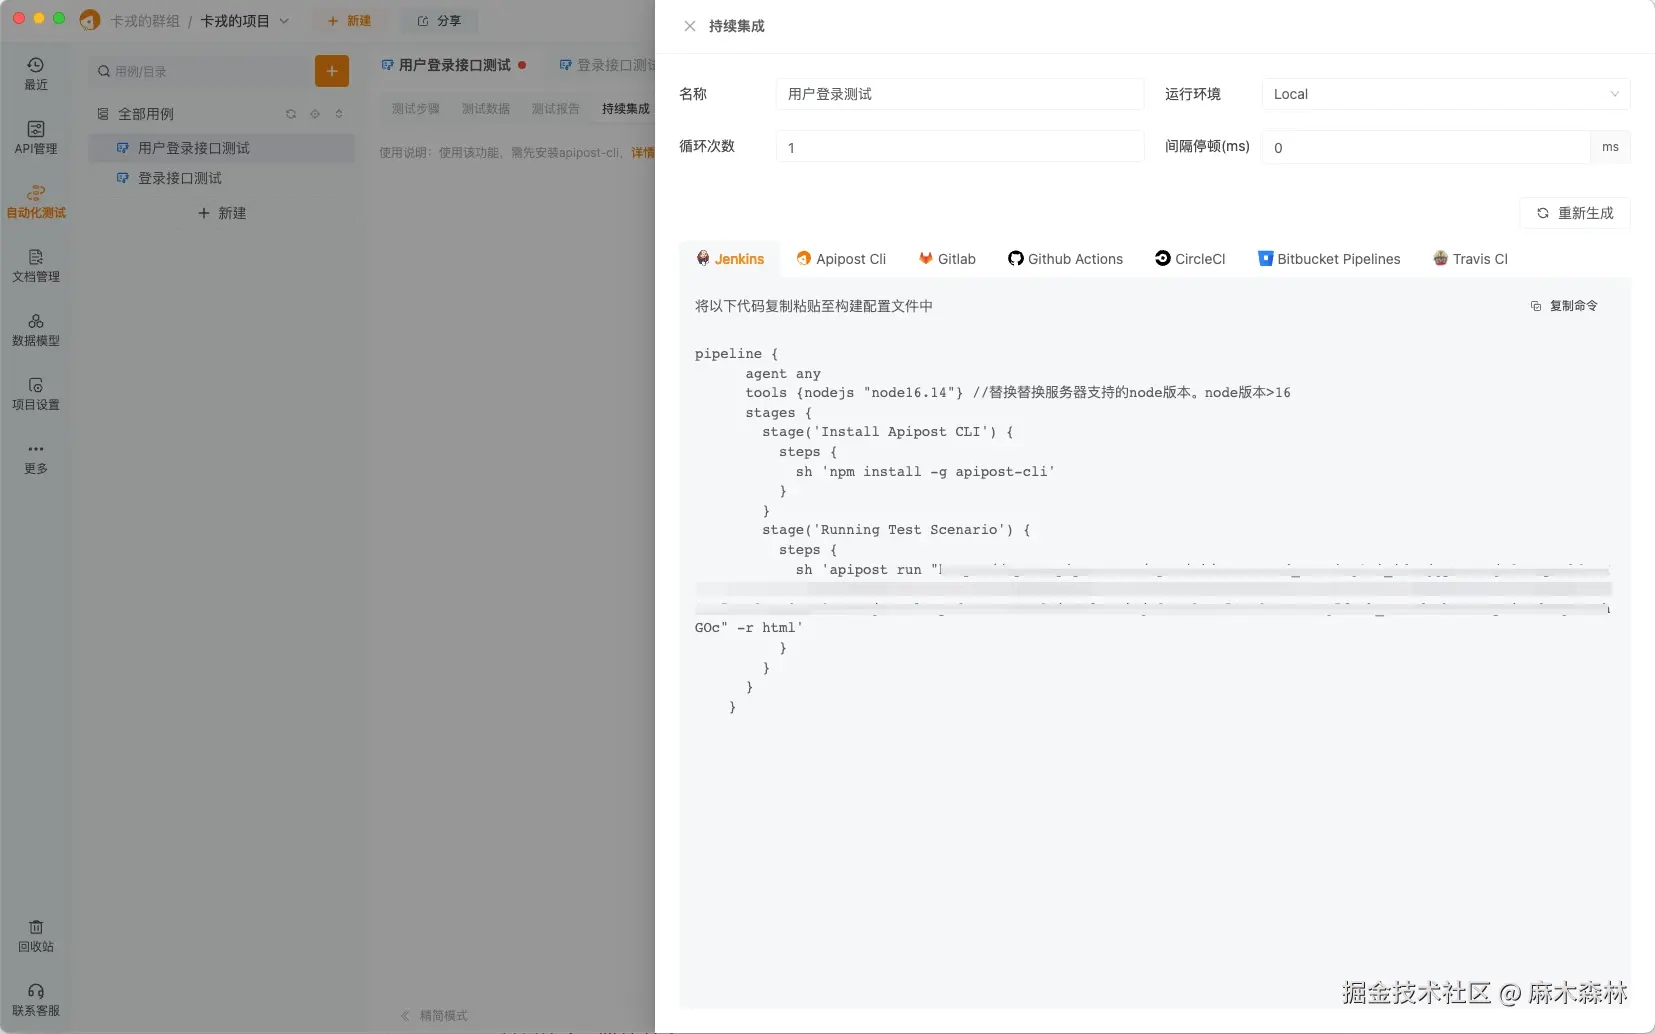This screenshot has width=1655, height=1034.
Task: Click the orange plus add-case button
Action: 332,71
